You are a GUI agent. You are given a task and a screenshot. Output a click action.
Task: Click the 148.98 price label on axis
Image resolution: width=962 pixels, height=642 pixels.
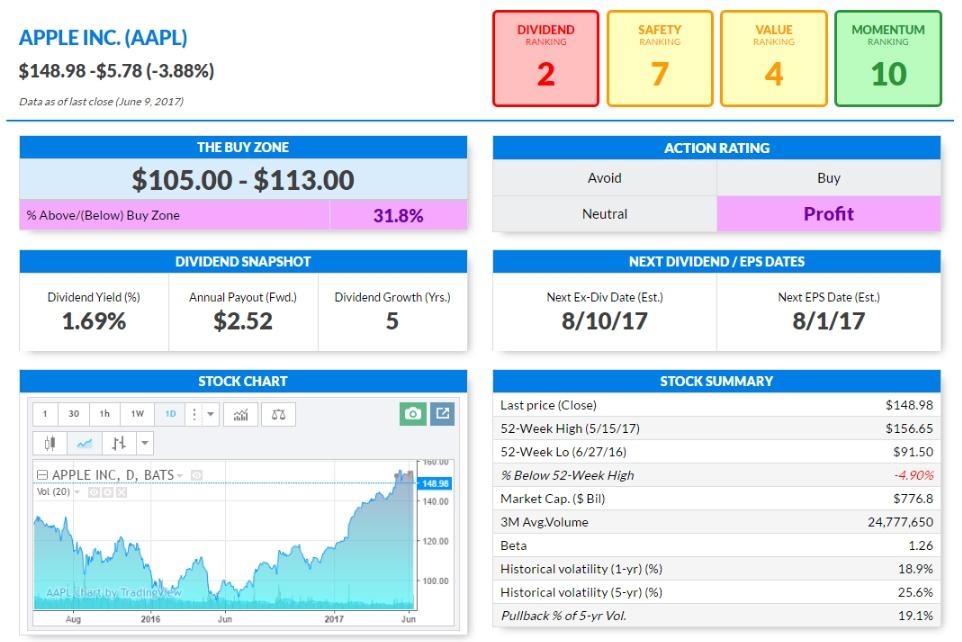437,483
